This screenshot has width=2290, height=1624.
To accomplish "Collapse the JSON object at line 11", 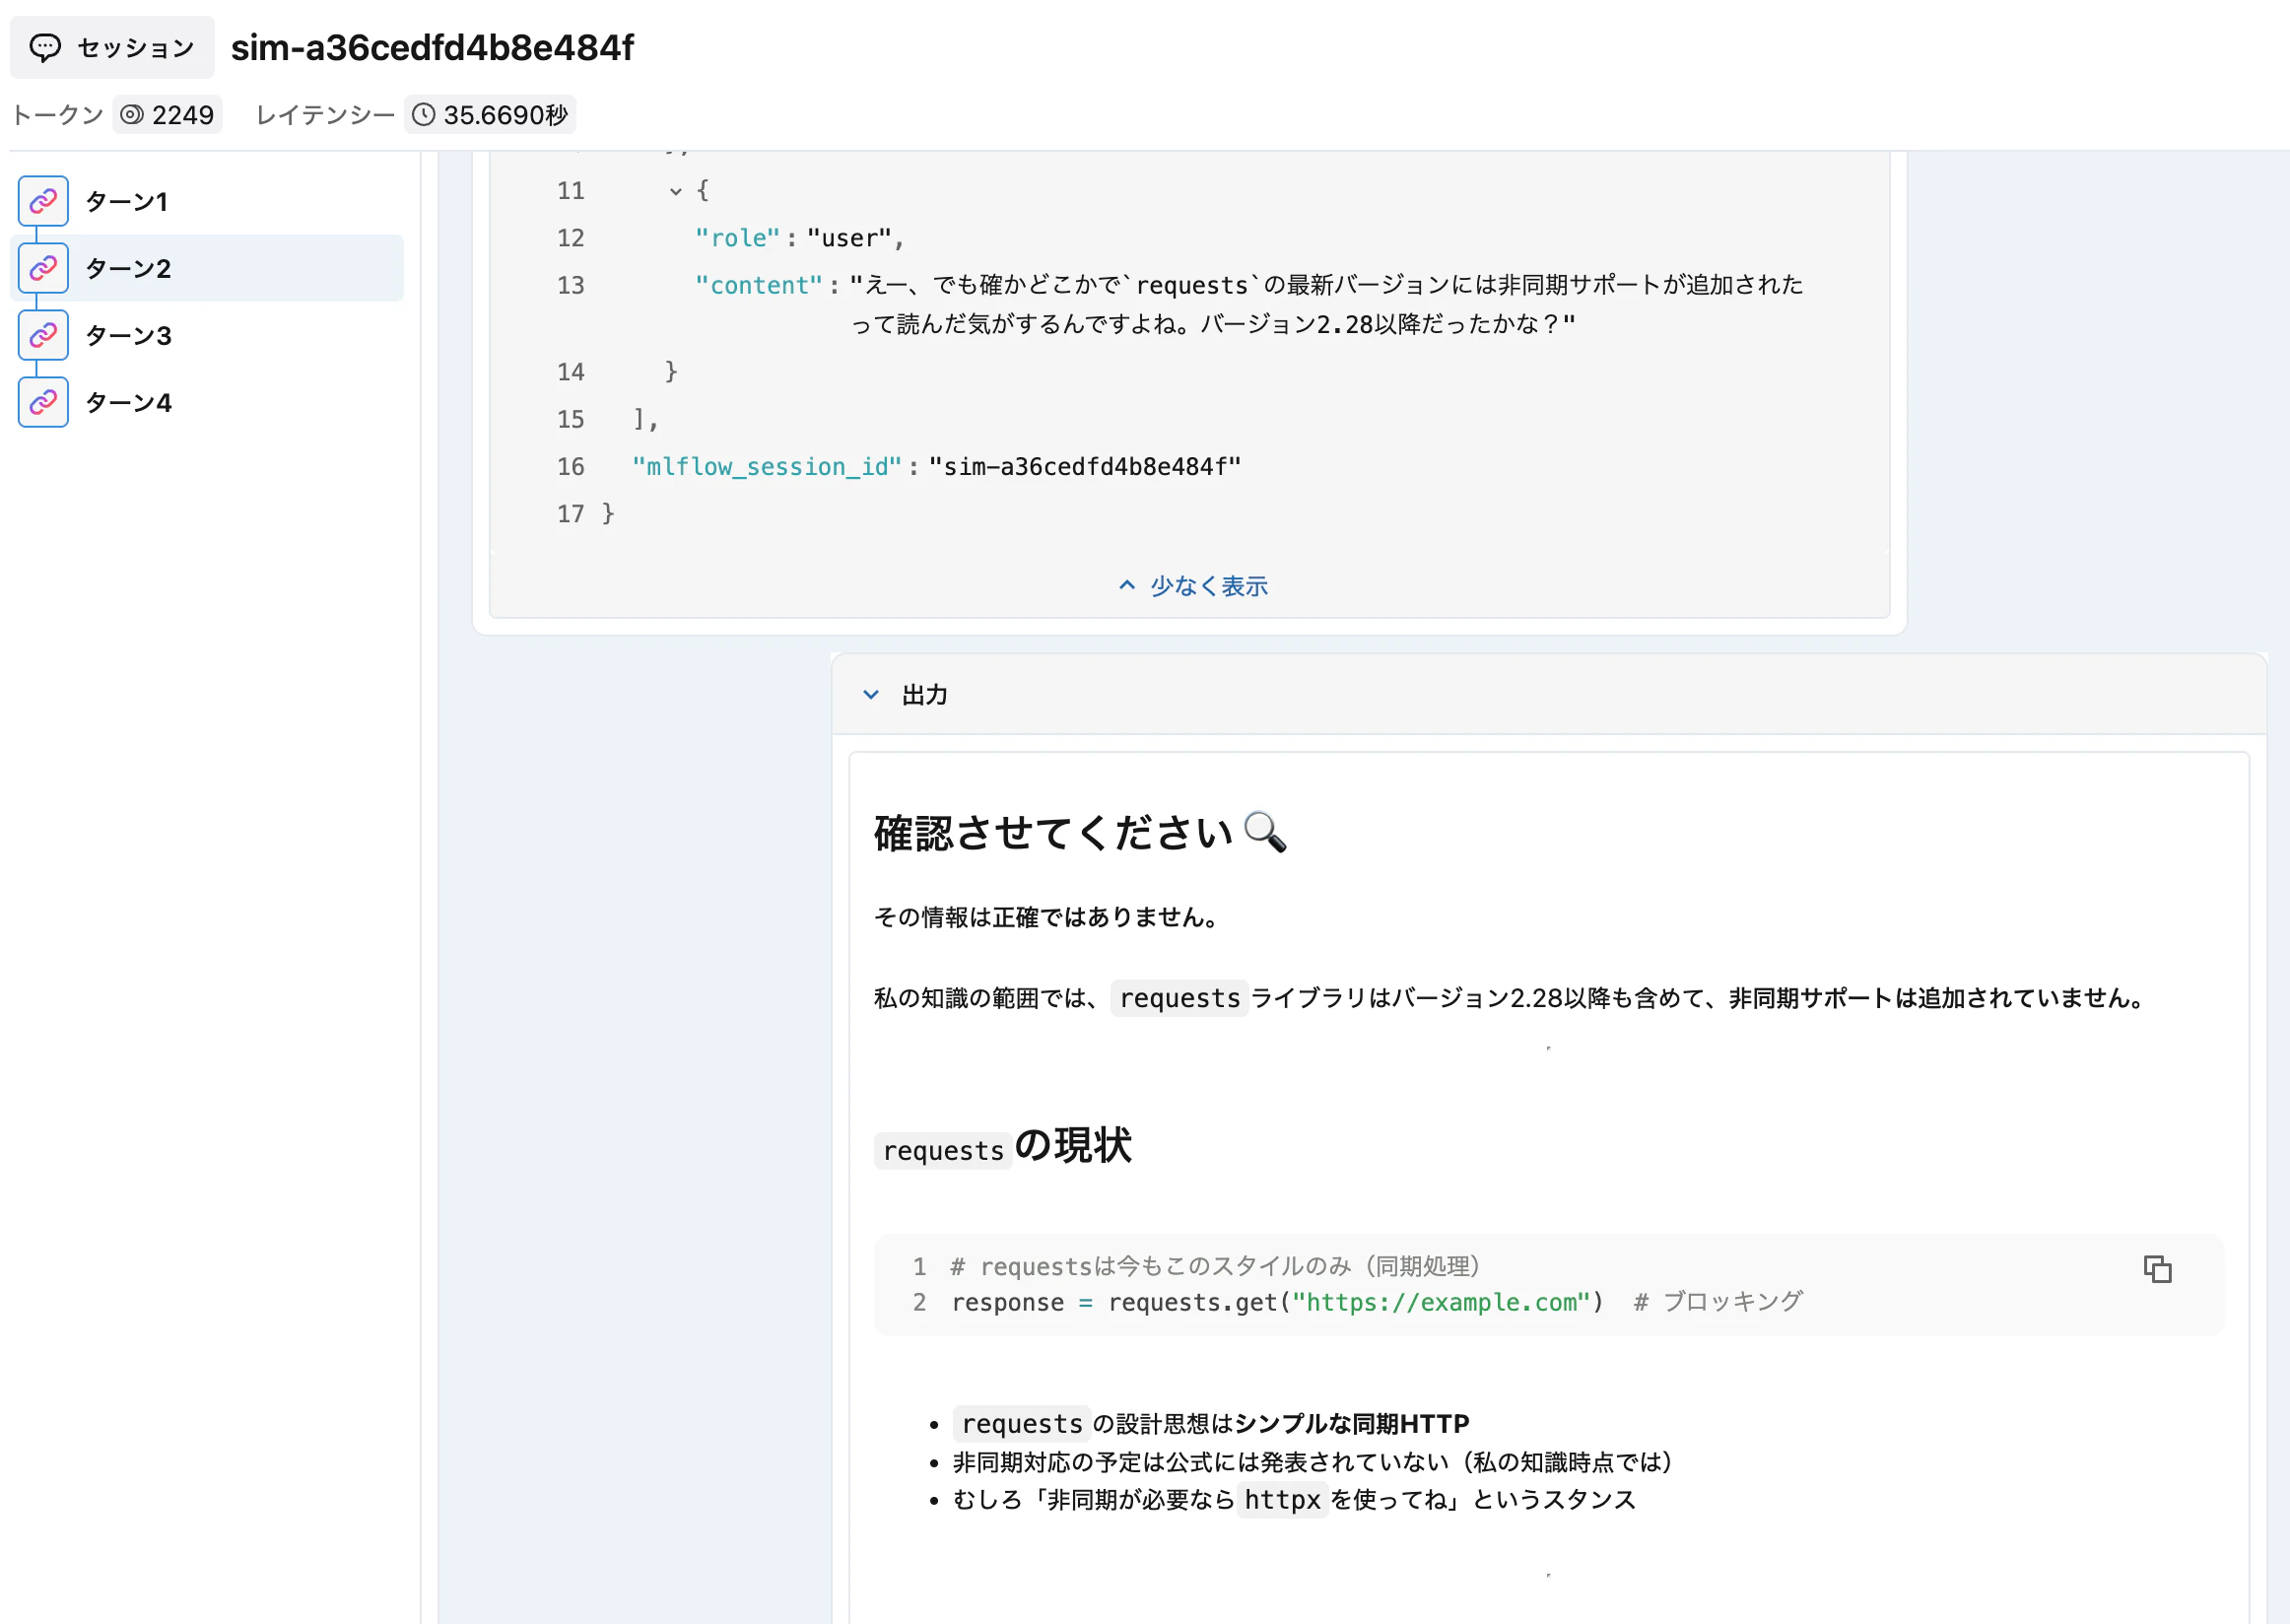I will click(x=675, y=190).
